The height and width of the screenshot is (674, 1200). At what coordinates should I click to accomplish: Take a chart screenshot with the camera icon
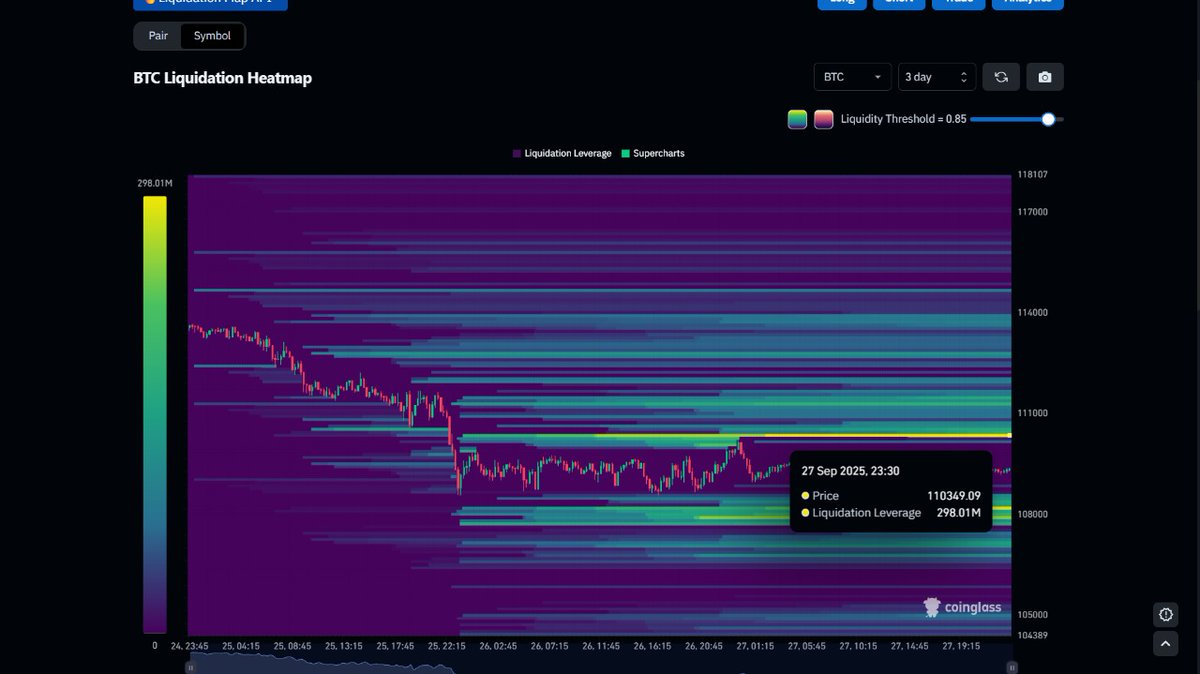1045,77
